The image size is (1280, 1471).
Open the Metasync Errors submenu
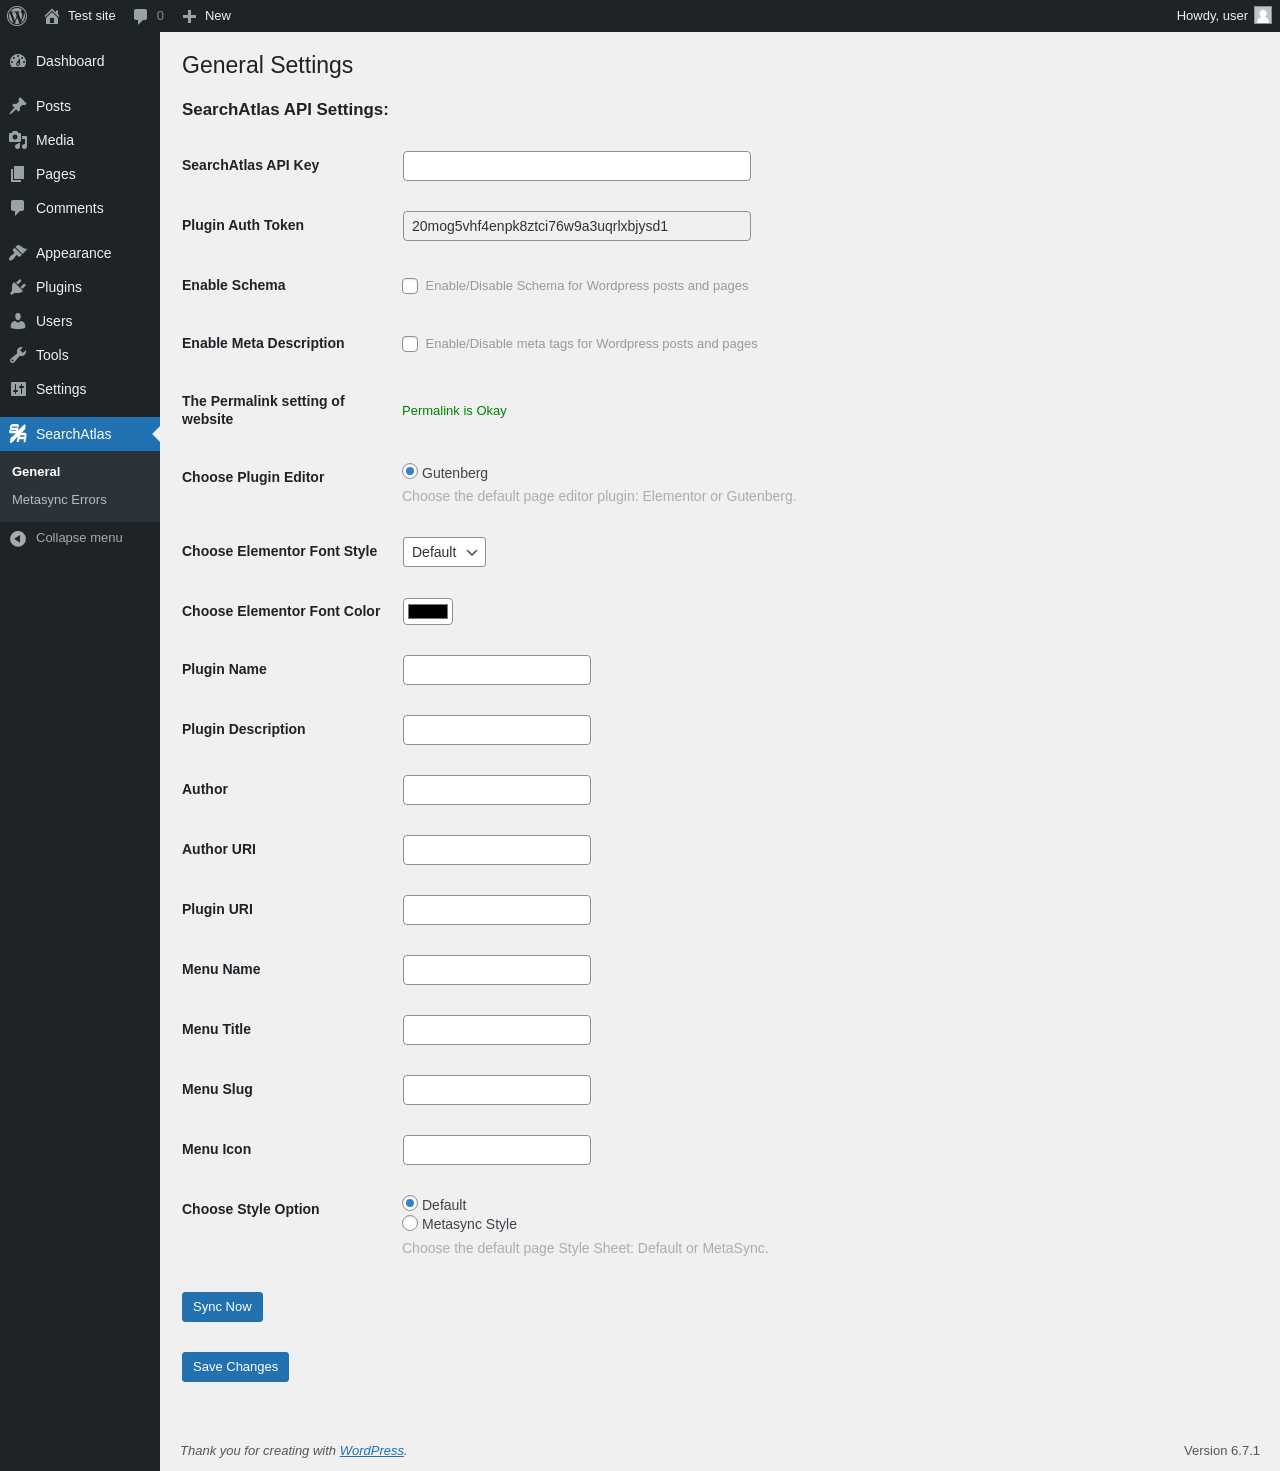59,500
